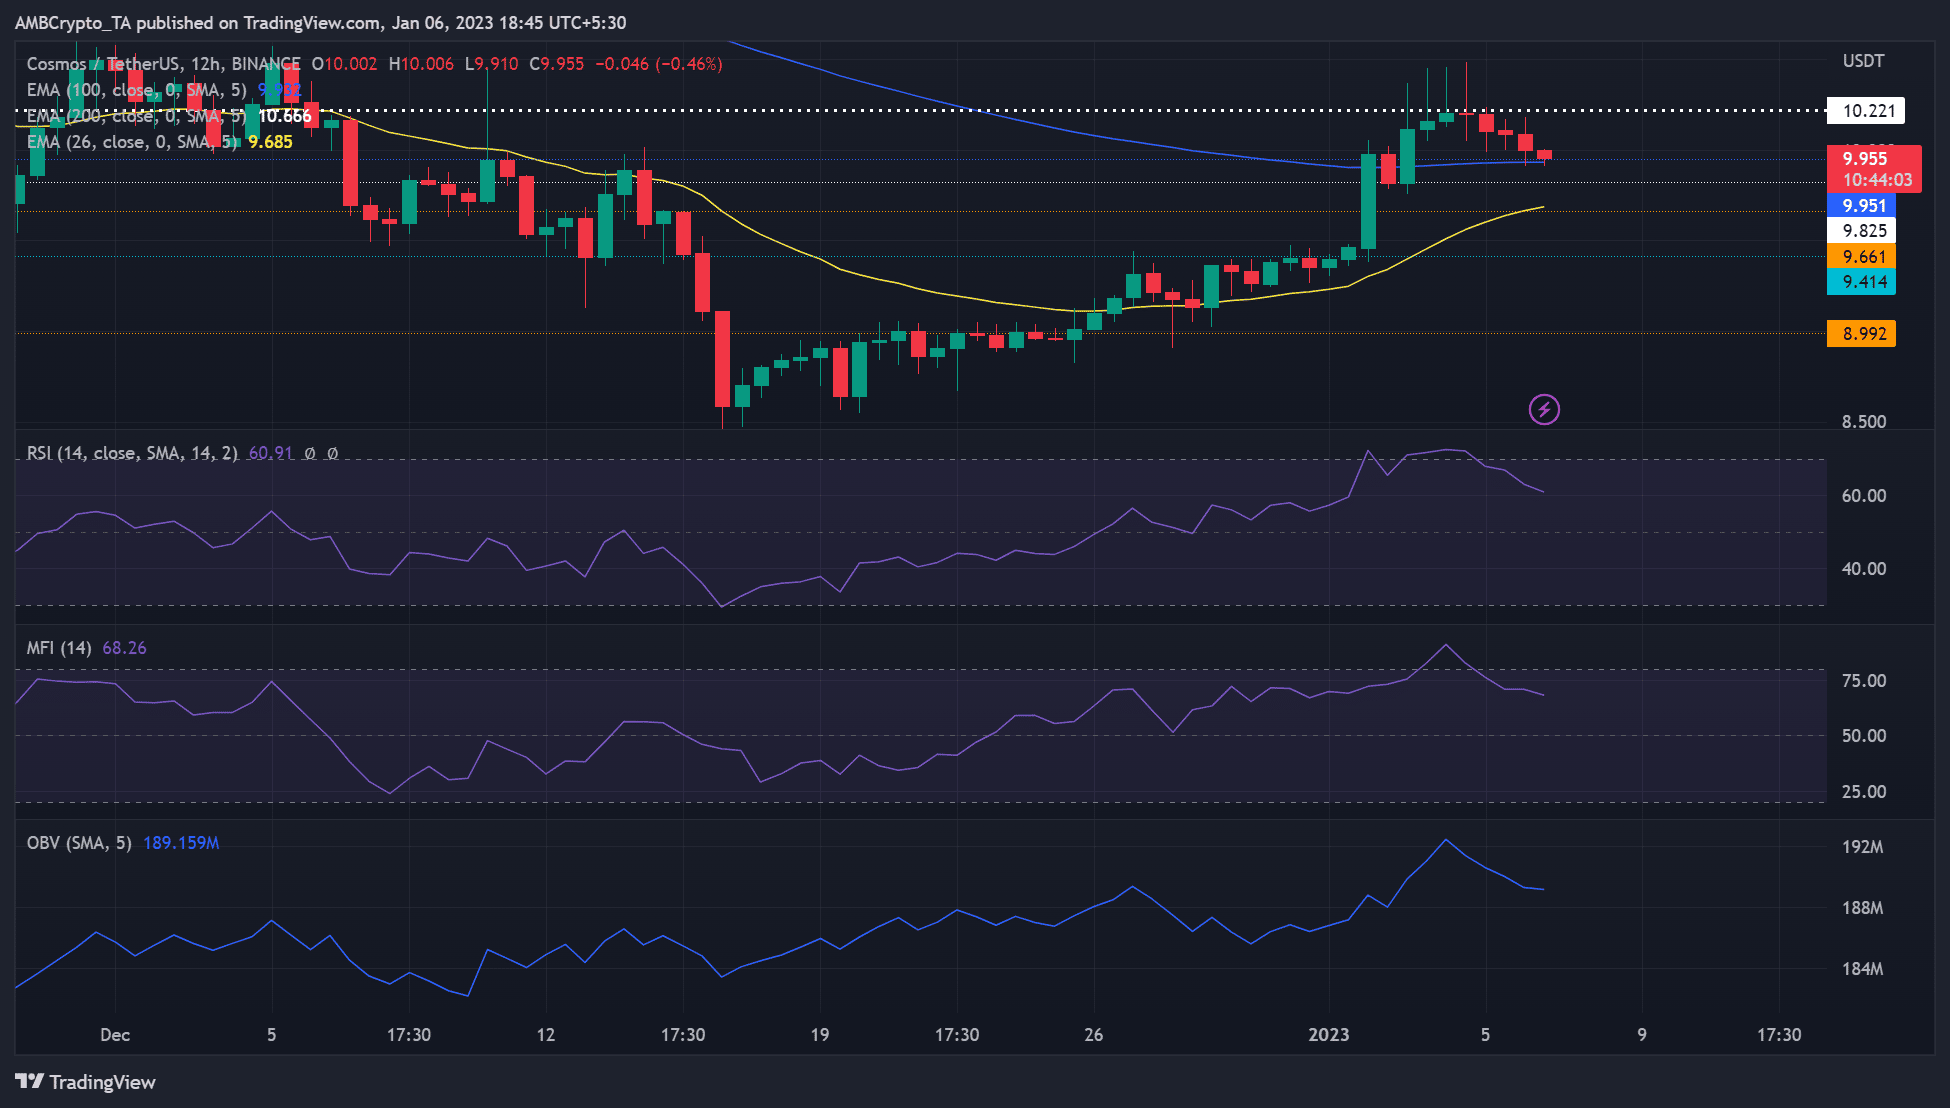Click the red current price label 9.955
The image size is (1950, 1108).
pyautogui.click(x=1865, y=159)
